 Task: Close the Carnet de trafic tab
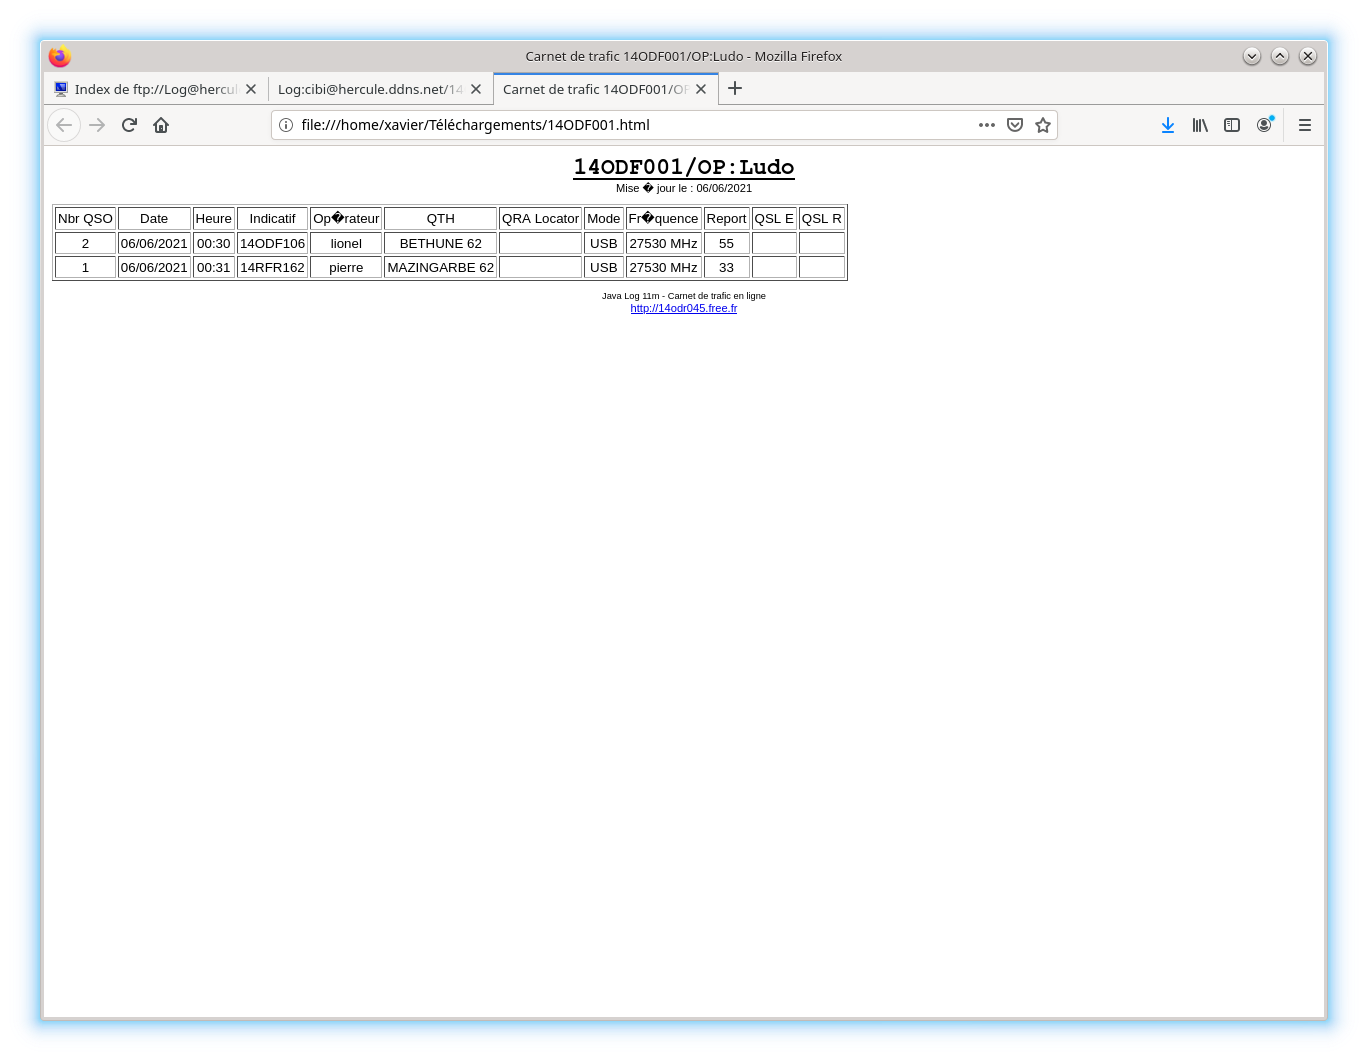(701, 89)
